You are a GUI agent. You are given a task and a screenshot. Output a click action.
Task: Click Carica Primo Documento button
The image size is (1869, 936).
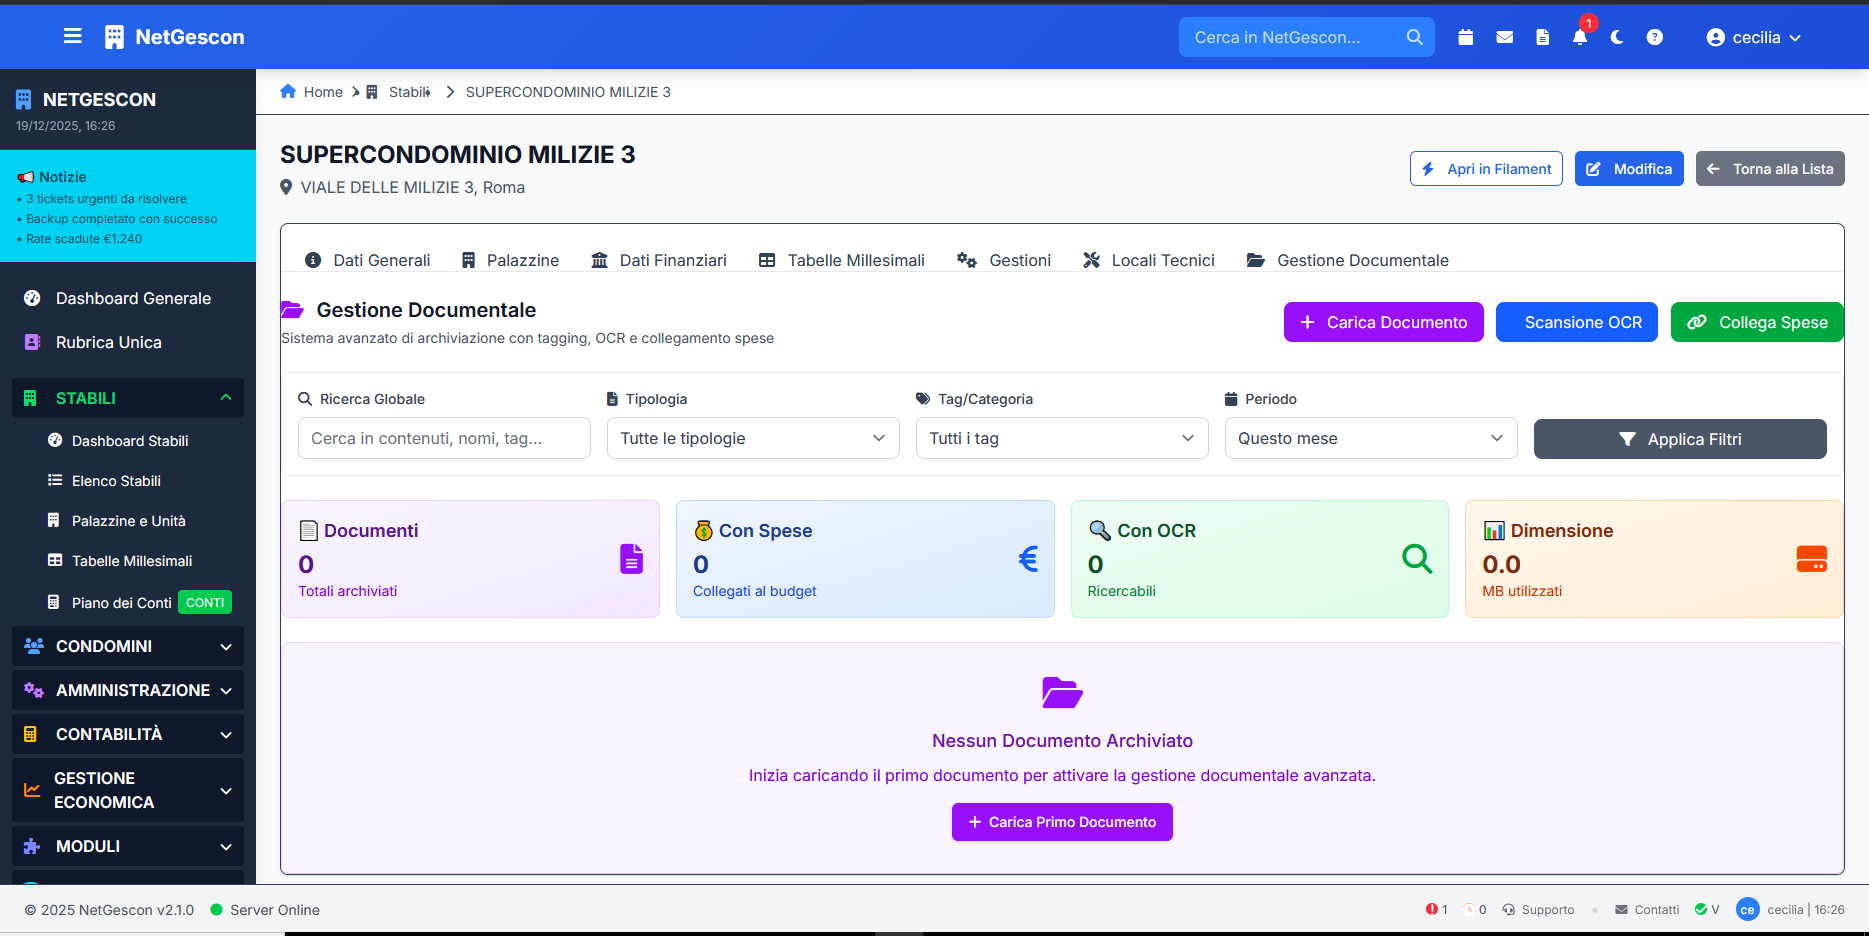(1062, 822)
